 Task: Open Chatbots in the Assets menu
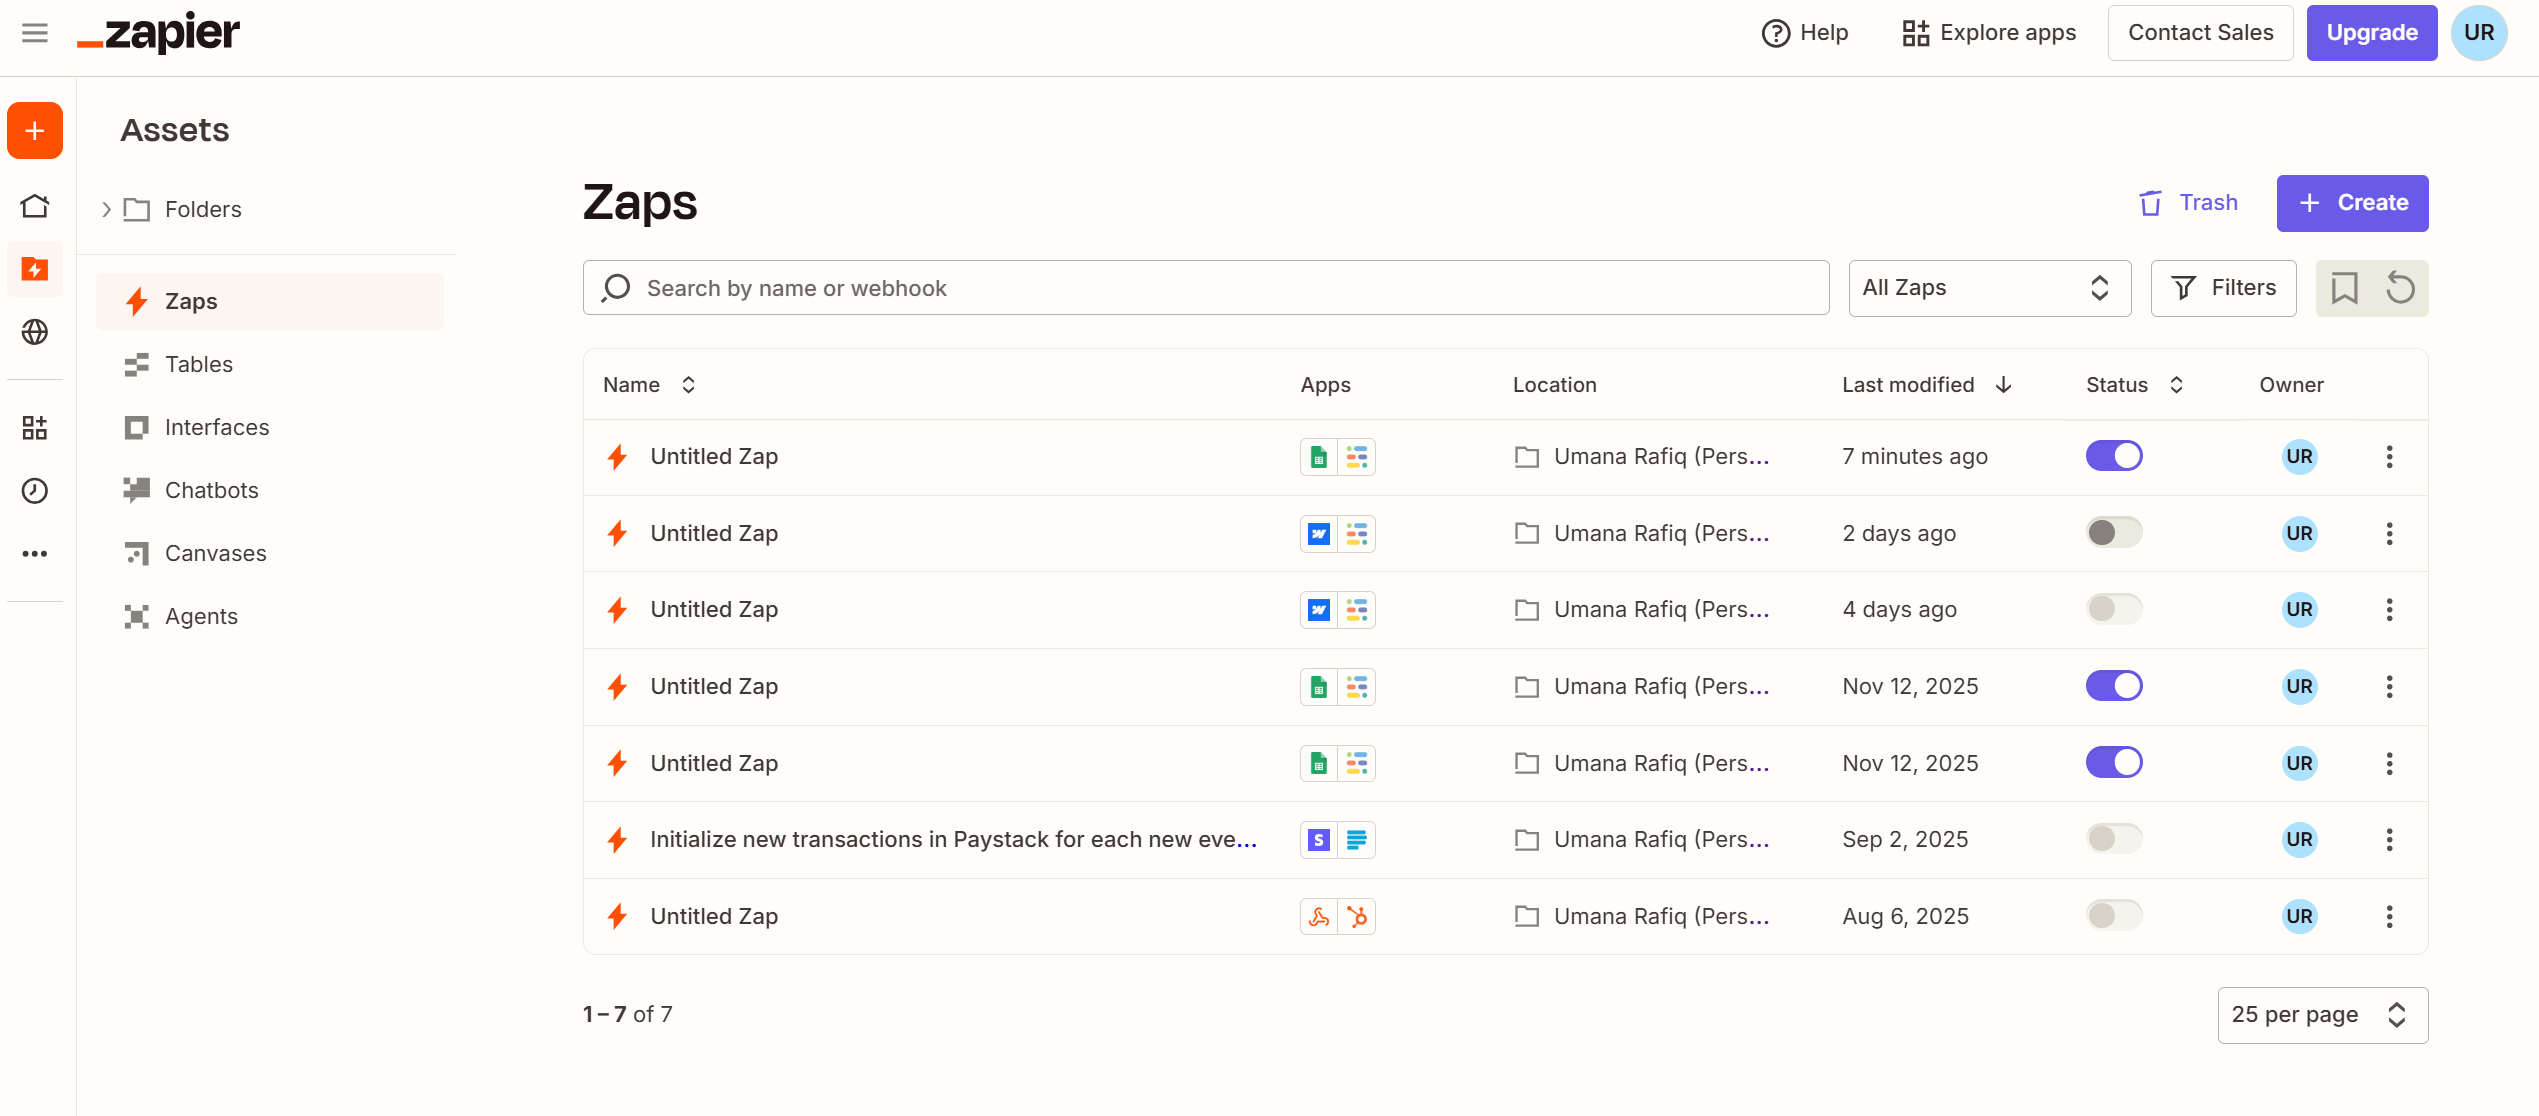coord(211,491)
